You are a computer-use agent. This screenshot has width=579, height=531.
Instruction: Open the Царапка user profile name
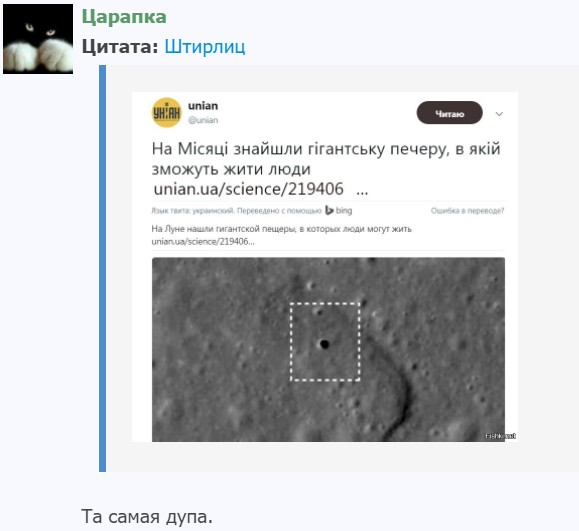(124, 17)
